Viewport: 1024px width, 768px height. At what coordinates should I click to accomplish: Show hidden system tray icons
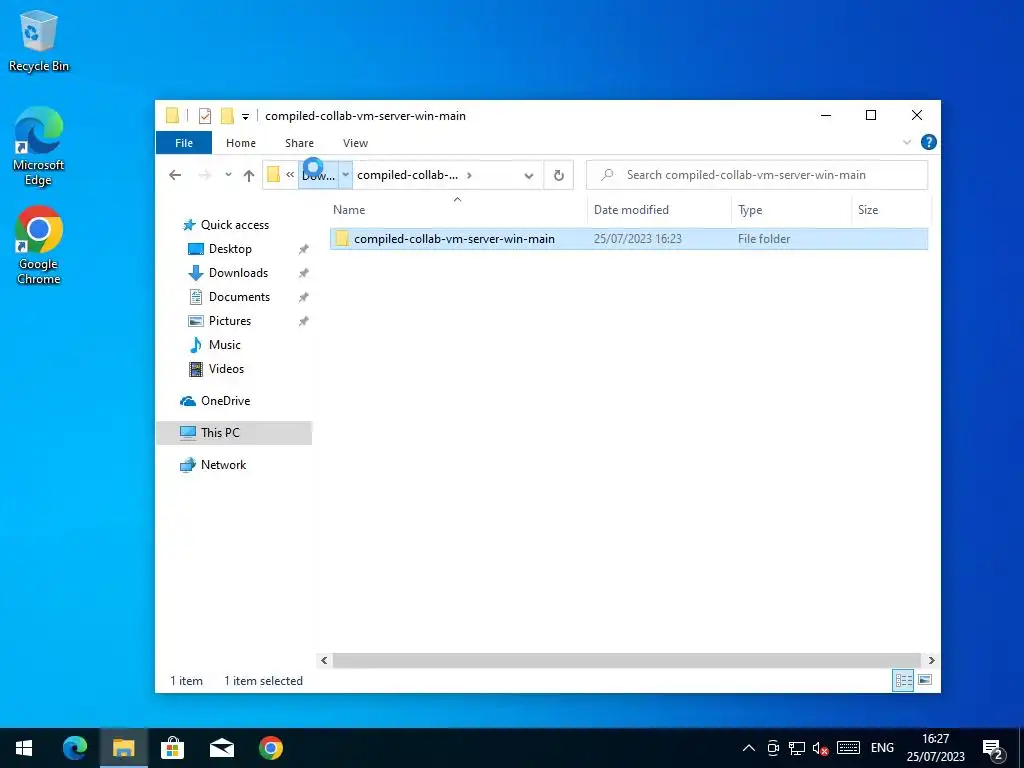click(749, 748)
